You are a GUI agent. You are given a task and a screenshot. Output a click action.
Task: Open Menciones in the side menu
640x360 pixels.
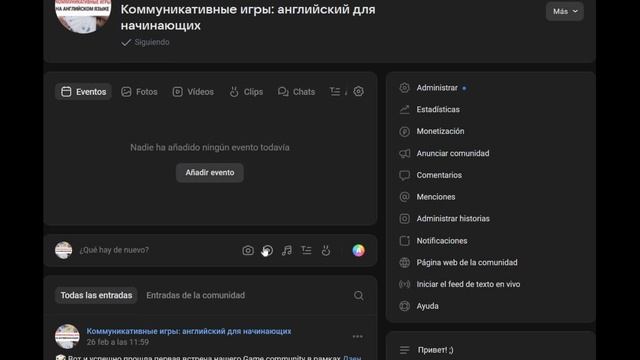[490, 197]
